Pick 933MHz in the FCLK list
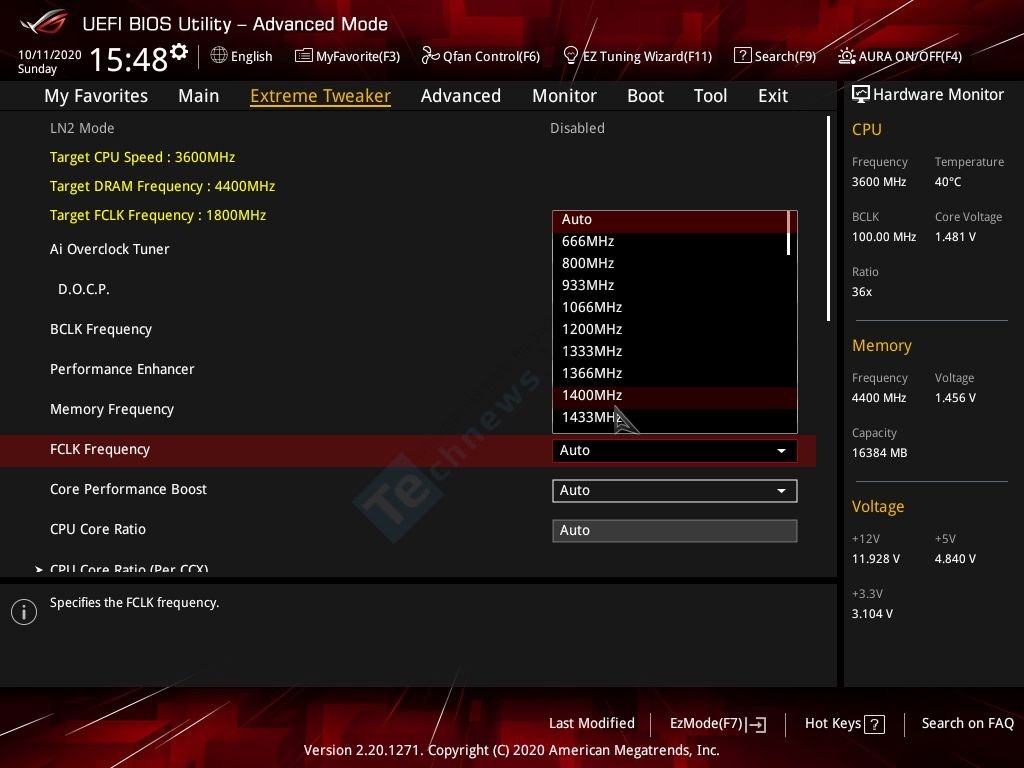Image resolution: width=1024 pixels, height=768 pixels. 671,285
